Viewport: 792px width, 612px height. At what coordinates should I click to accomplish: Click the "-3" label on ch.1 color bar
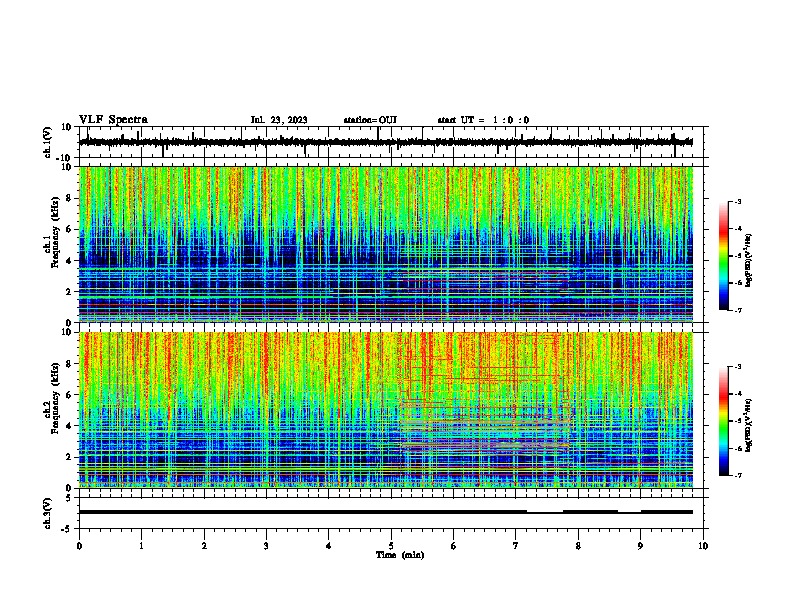pos(737,201)
